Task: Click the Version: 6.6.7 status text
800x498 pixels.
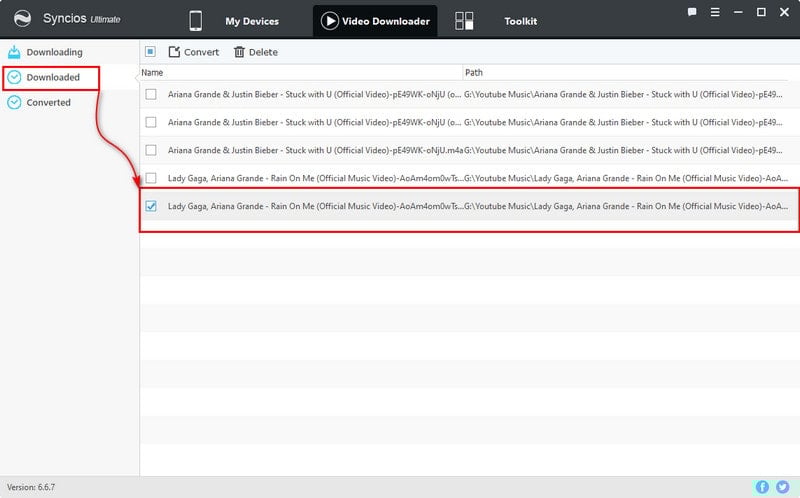Action: (31, 487)
